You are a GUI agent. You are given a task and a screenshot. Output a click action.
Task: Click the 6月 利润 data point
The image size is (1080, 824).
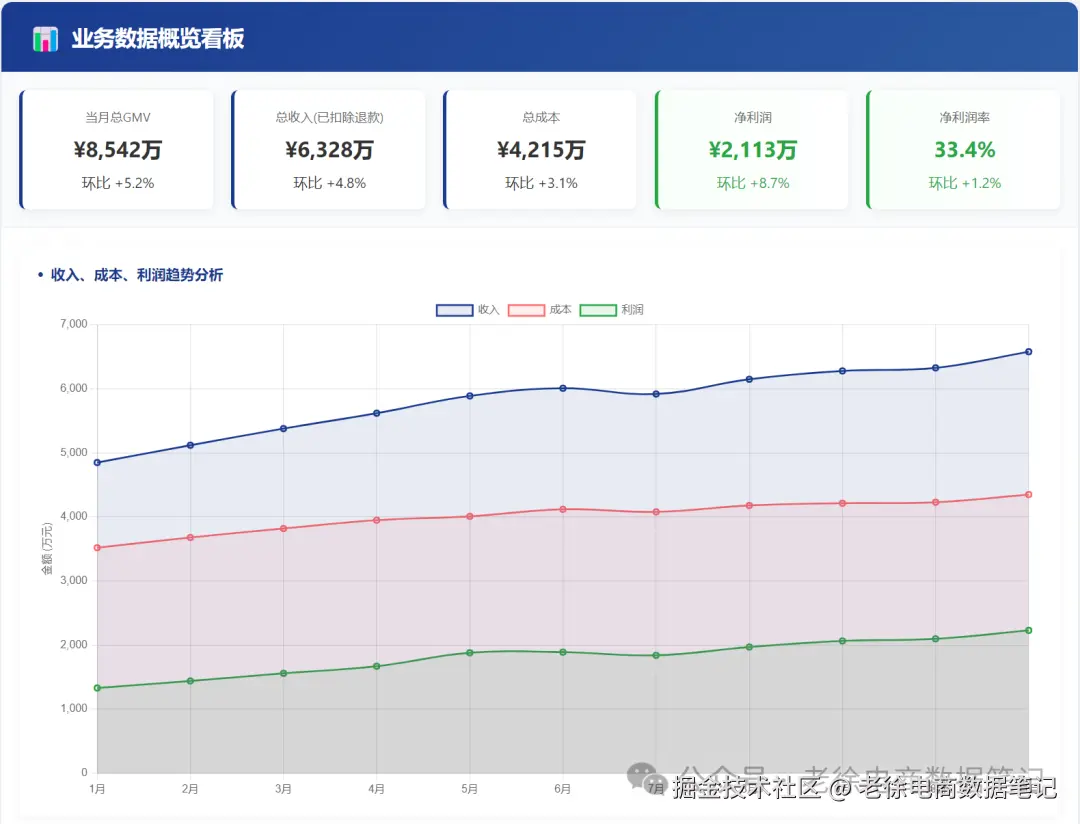pos(563,652)
